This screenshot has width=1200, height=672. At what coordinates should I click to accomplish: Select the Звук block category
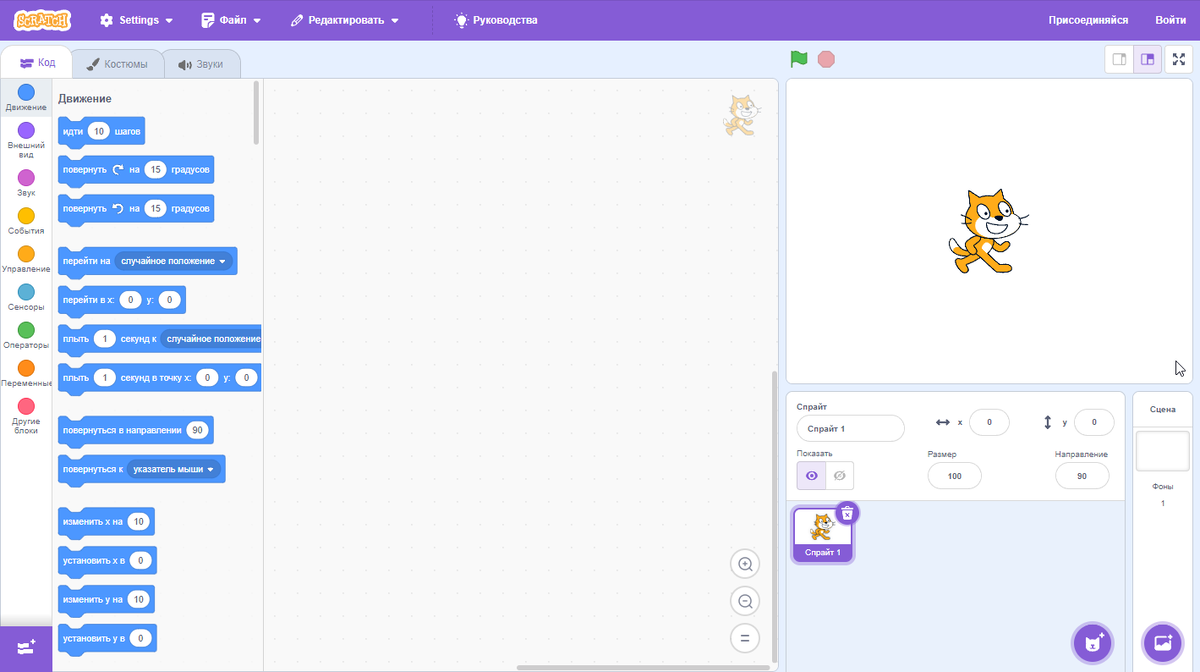coord(26,183)
